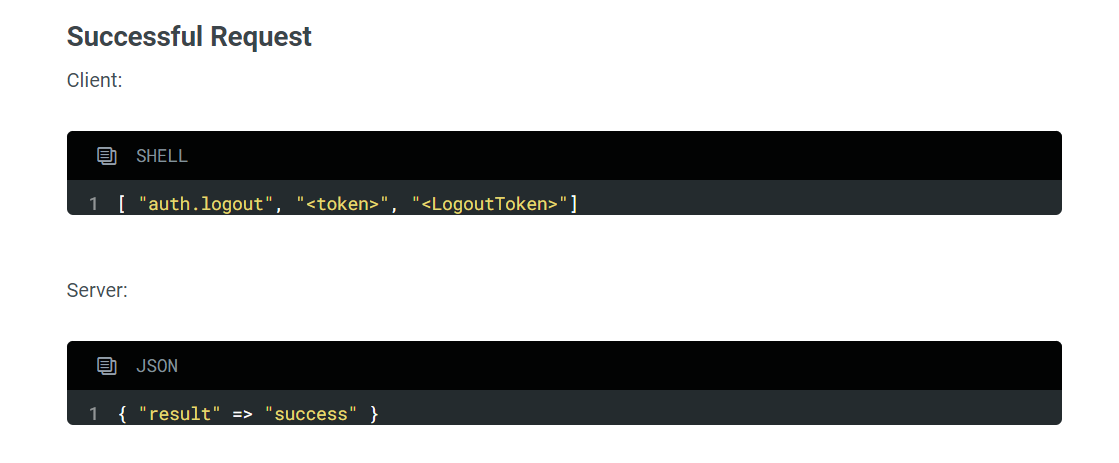Viewport: 1119px width, 463px height.
Task: Copy the SHELL code block
Action: coord(106,156)
